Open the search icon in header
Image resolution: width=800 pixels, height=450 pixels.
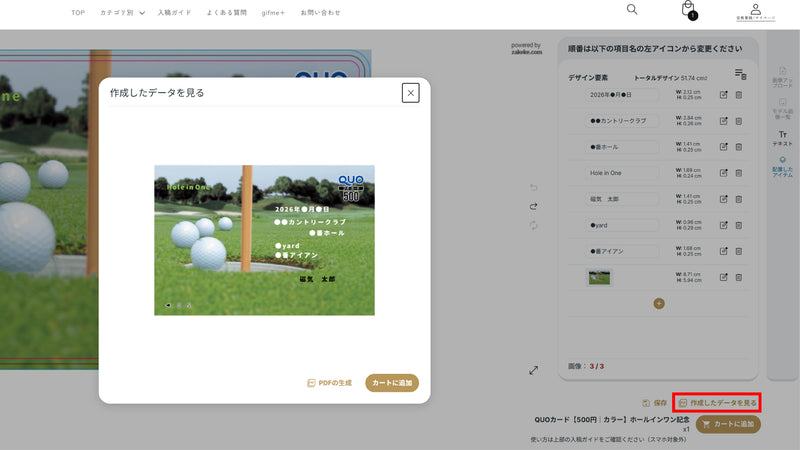tap(632, 10)
